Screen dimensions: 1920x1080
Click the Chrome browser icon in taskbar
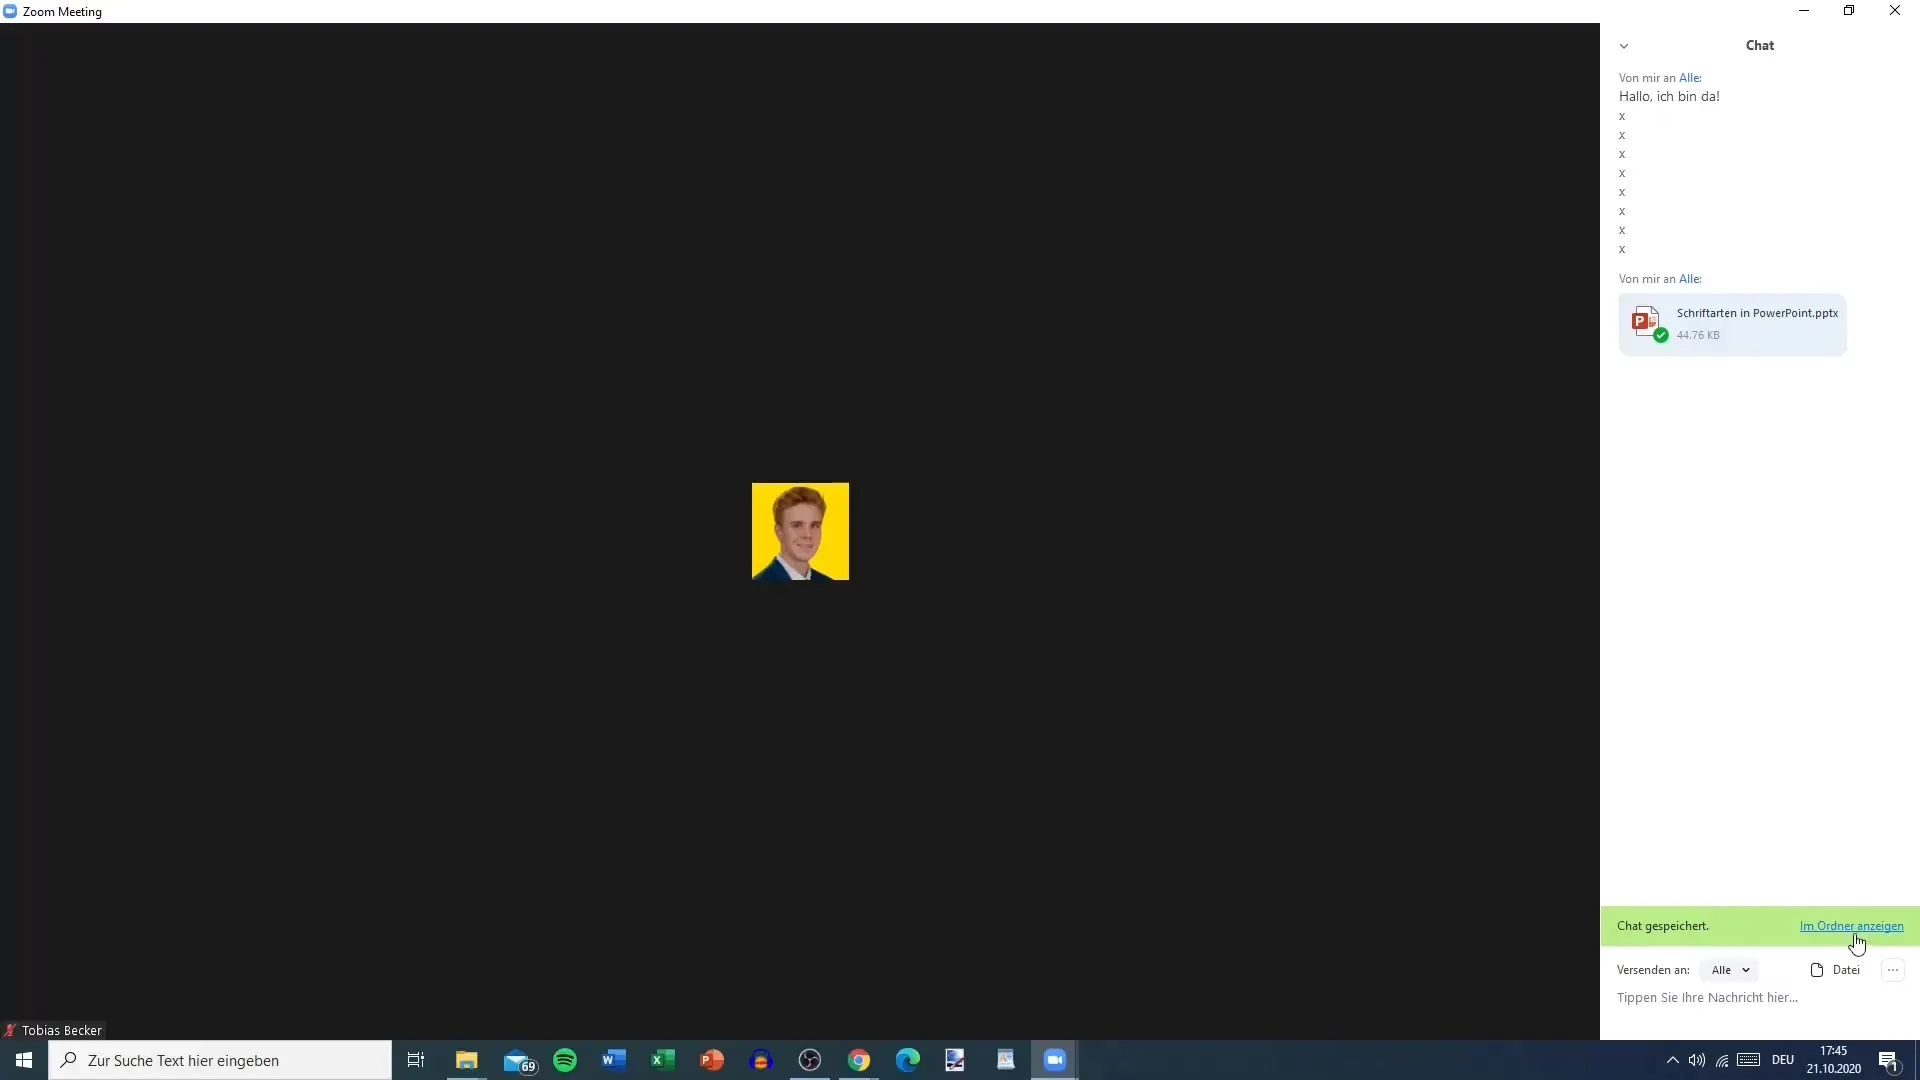click(858, 1060)
